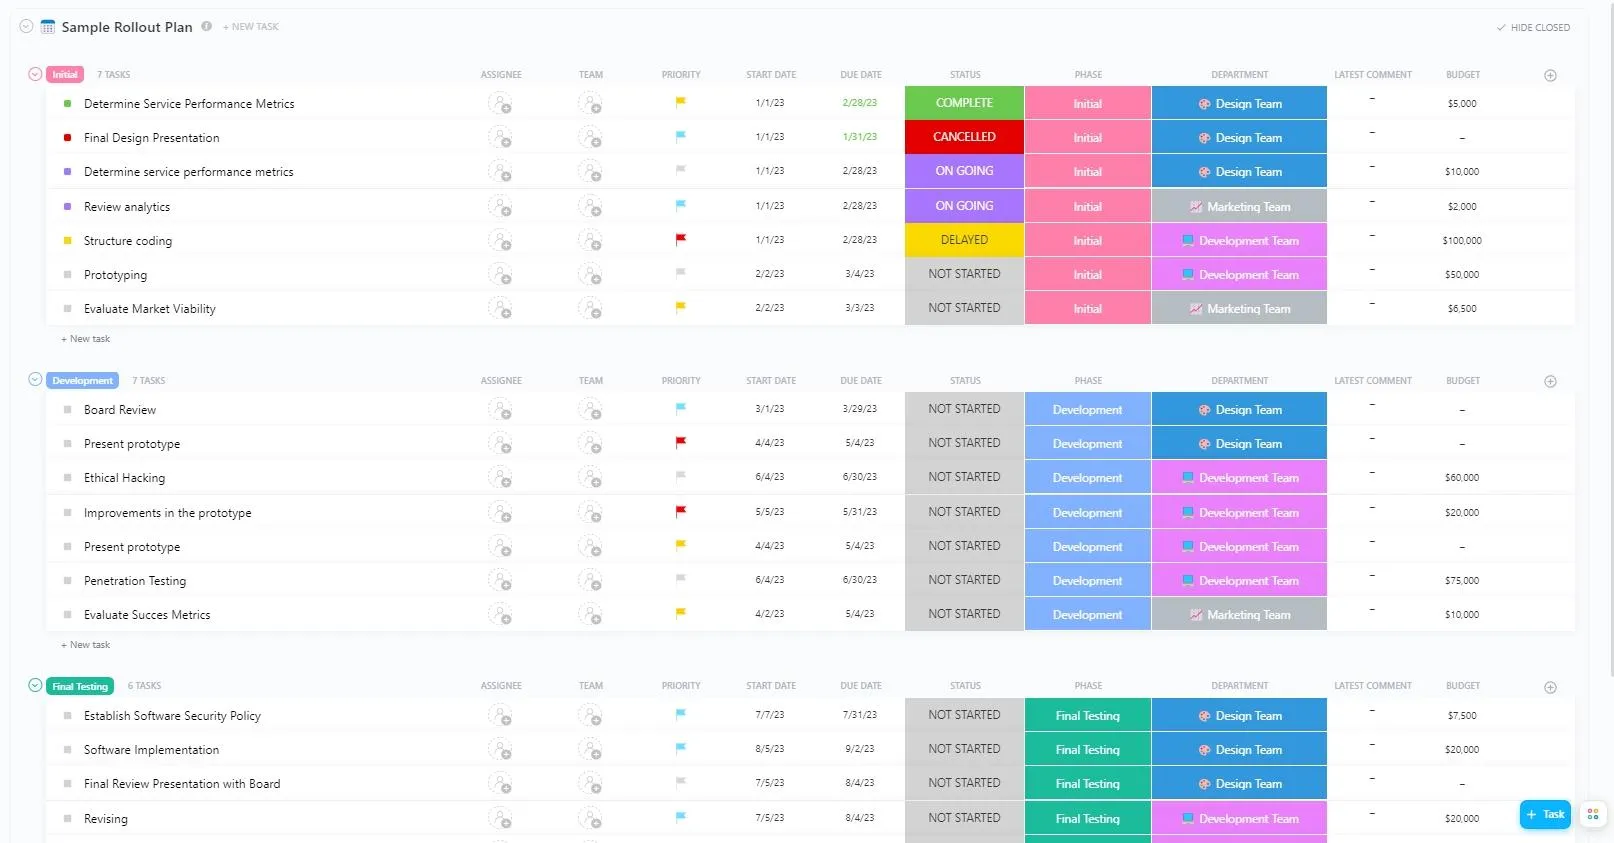Add assignee for Final Design Presentation
The width and height of the screenshot is (1614, 843).
[500, 137]
